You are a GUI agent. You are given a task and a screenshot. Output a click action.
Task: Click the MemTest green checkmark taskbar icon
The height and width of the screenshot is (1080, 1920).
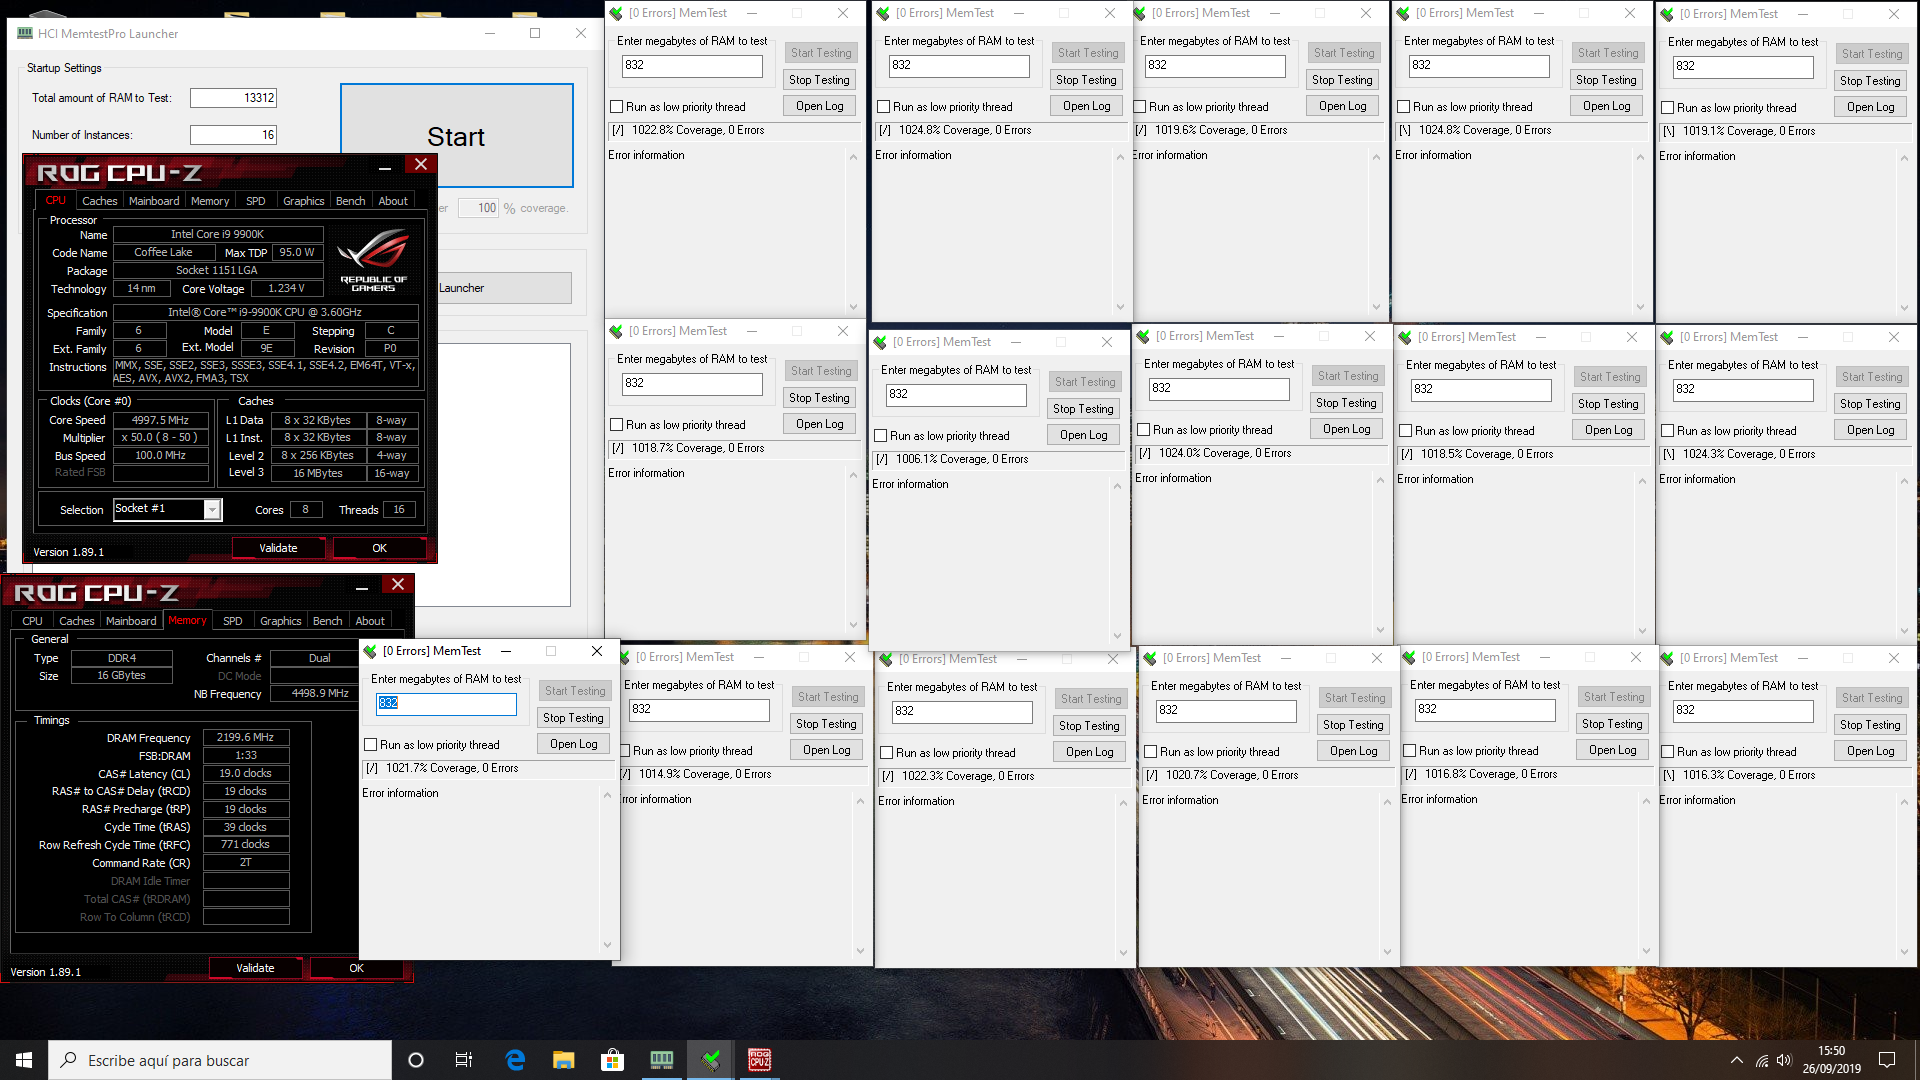pos(711,1060)
